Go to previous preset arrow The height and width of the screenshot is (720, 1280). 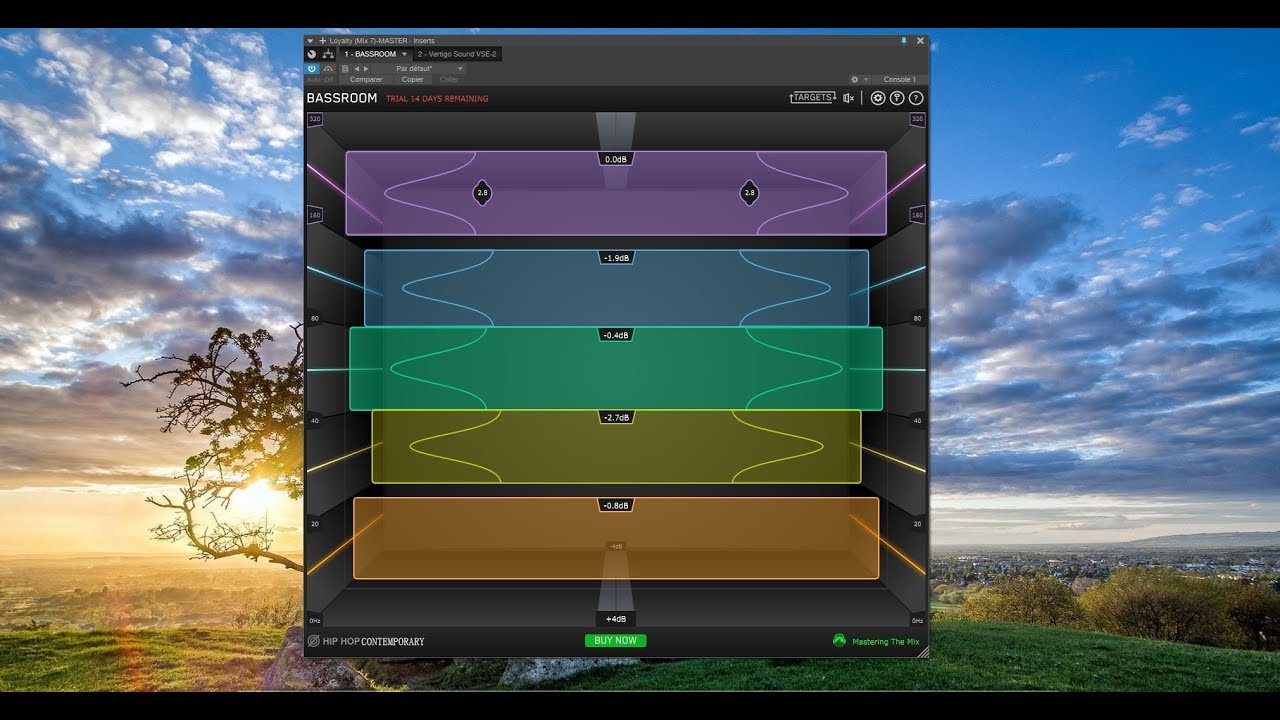(356, 68)
